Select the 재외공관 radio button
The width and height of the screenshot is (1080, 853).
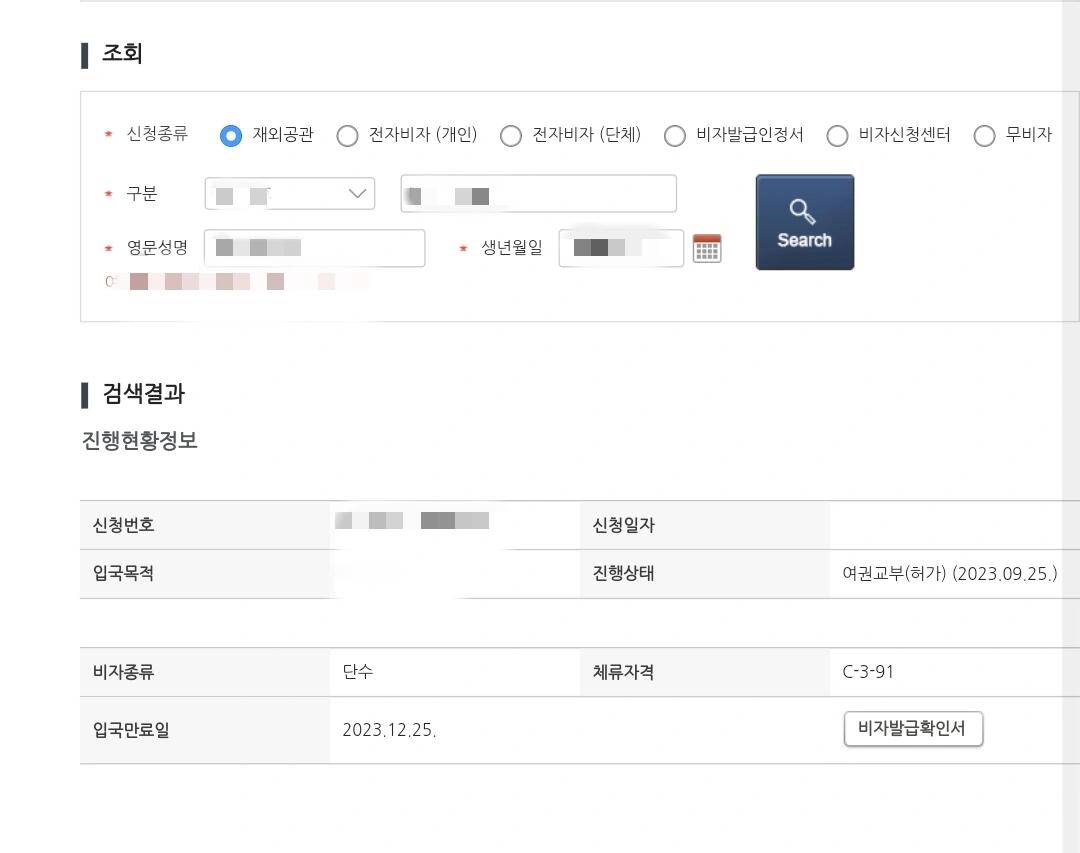(x=231, y=135)
